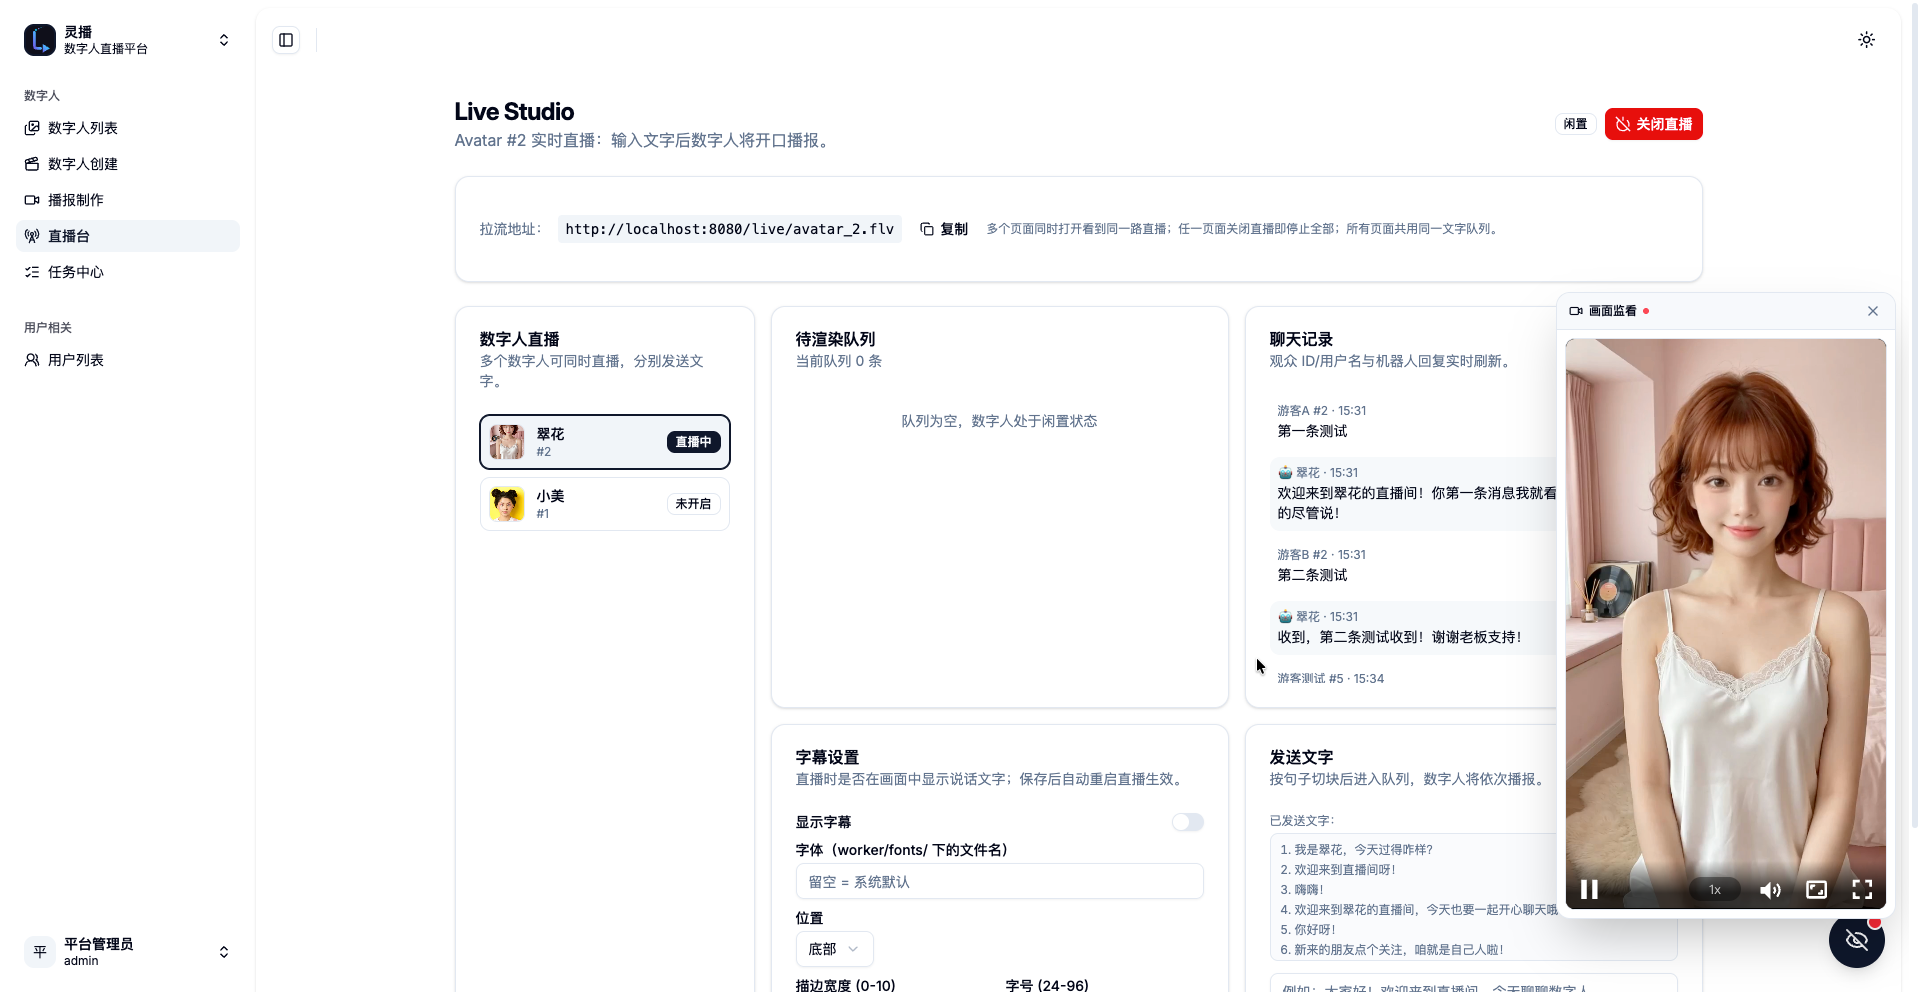Click the 游客B #2 message 第二条测试
The width and height of the screenshot is (1920, 992).
coord(1312,575)
